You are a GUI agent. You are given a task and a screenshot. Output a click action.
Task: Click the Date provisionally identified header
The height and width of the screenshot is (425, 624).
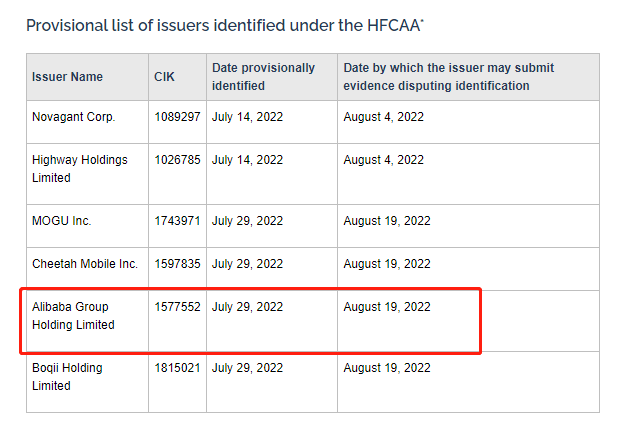[263, 76]
